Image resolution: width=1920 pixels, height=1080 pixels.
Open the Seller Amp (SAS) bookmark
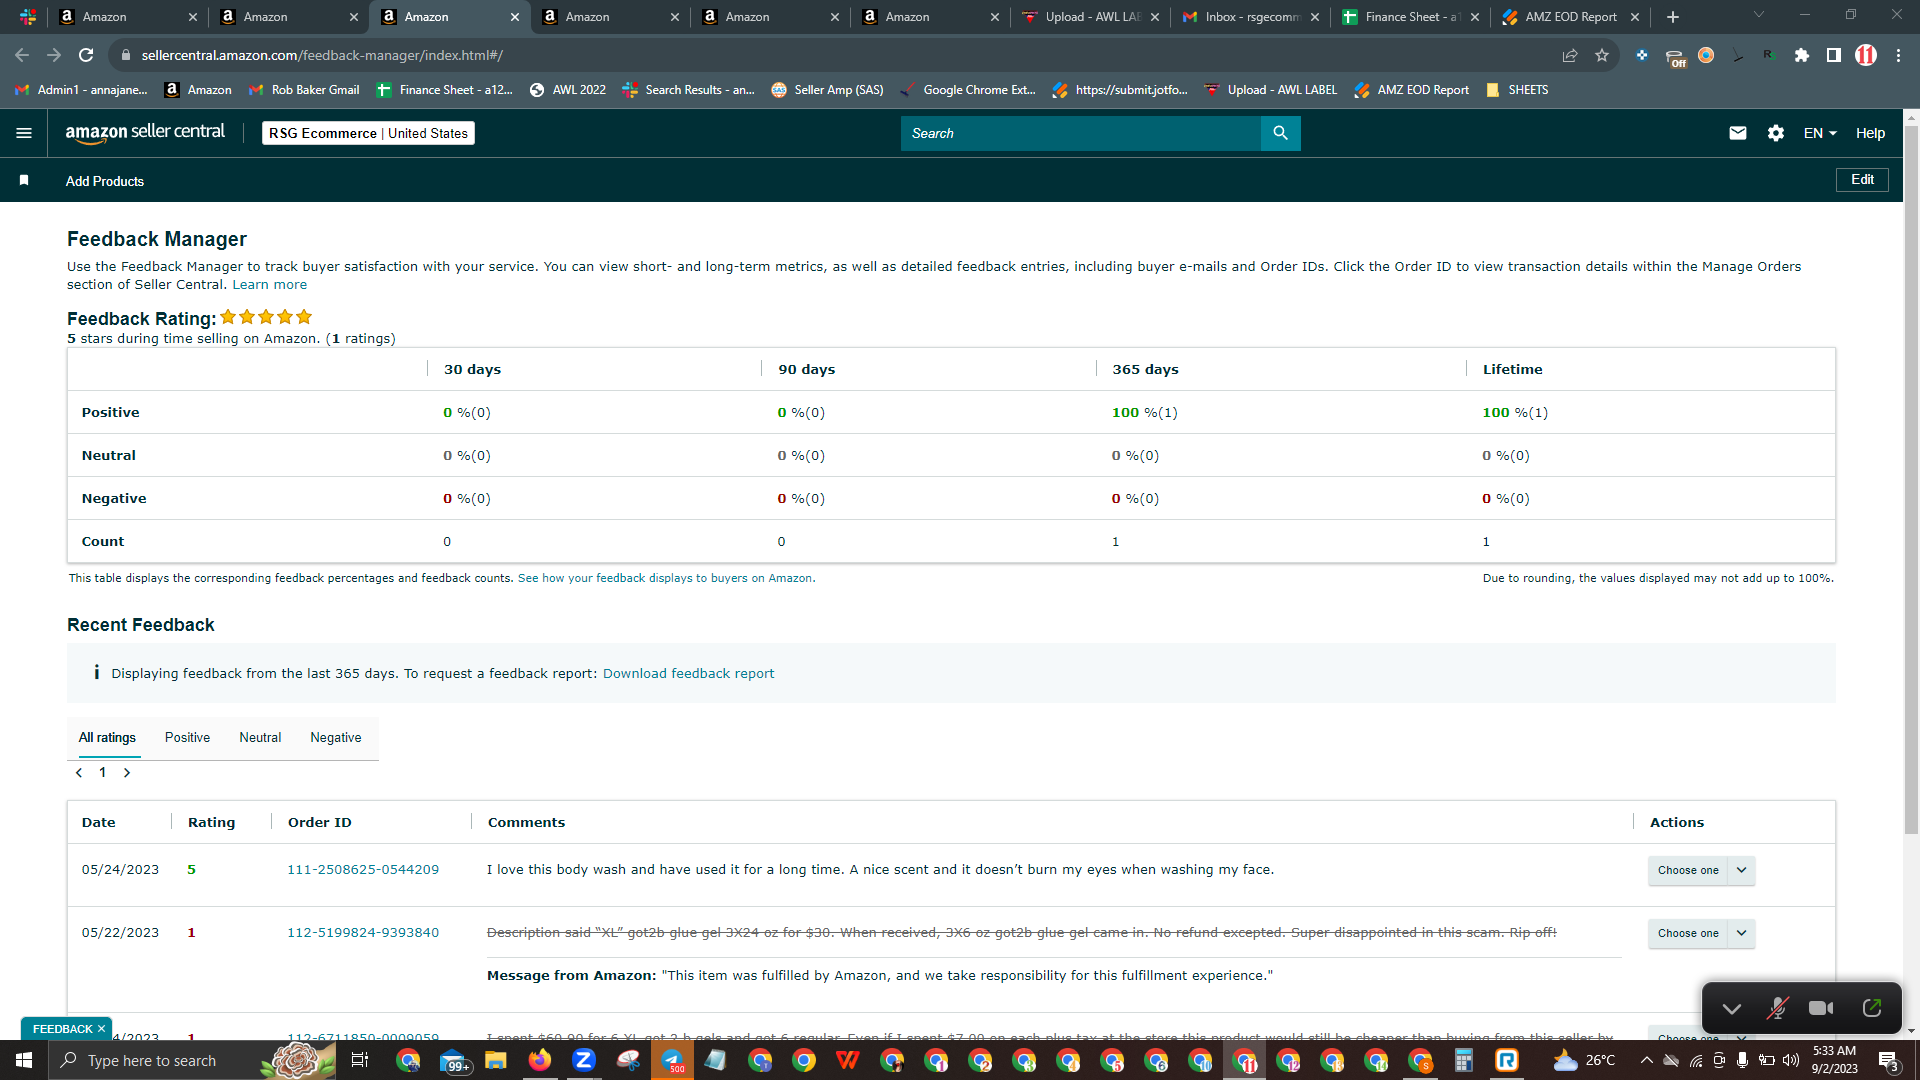coord(828,90)
